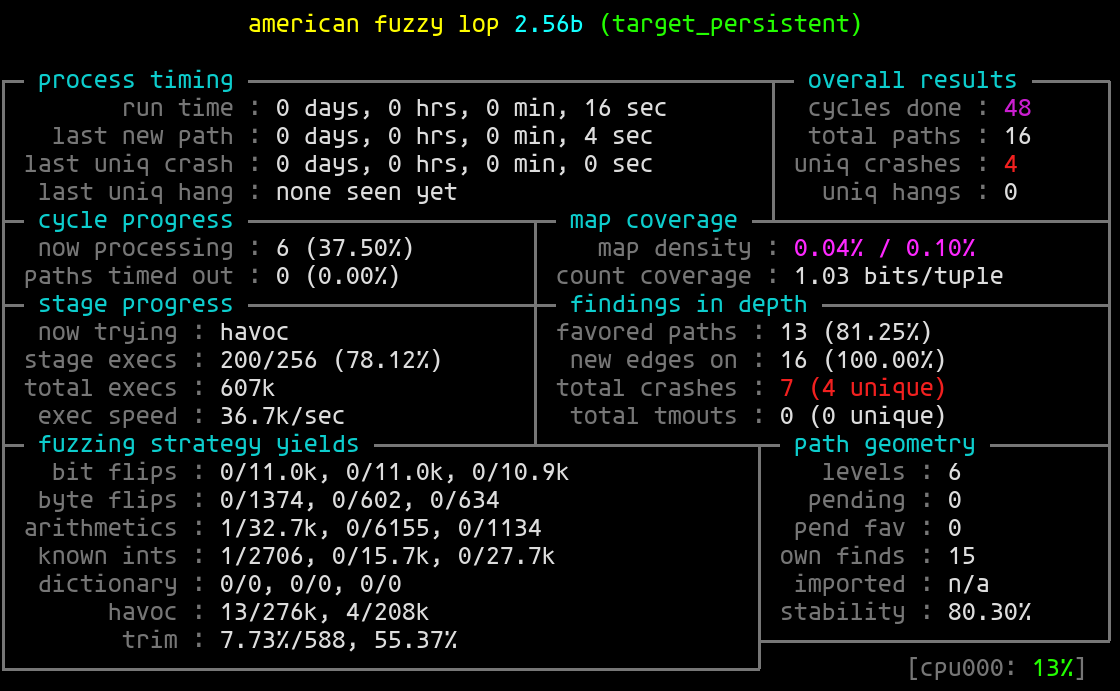Viewport: 1120px width, 691px height.
Task: Click the uniq crashes value '4'
Action: 1010,164
